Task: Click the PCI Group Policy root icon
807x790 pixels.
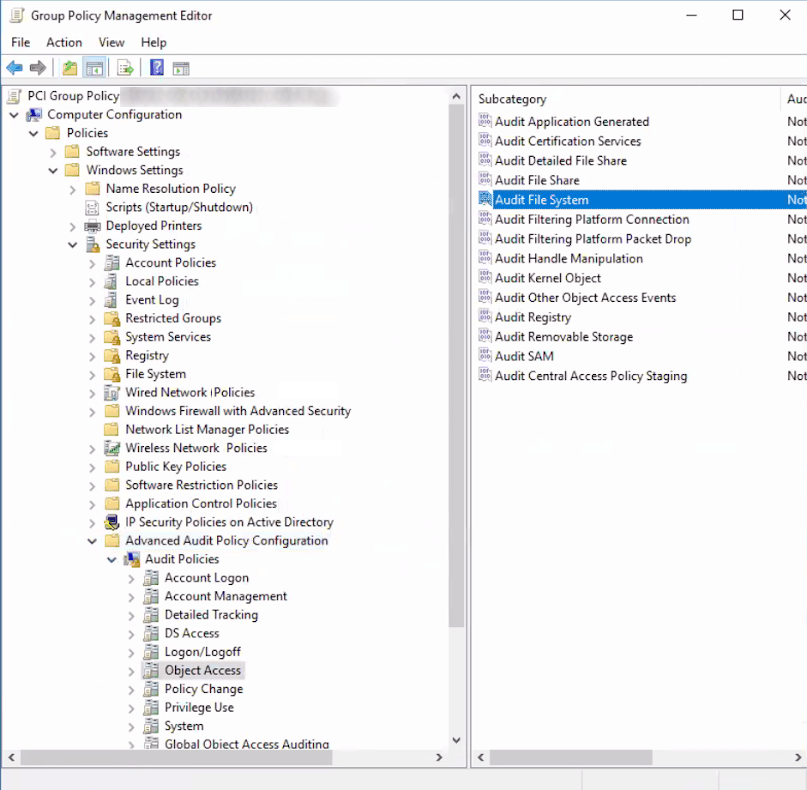Action: tap(15, 96)
